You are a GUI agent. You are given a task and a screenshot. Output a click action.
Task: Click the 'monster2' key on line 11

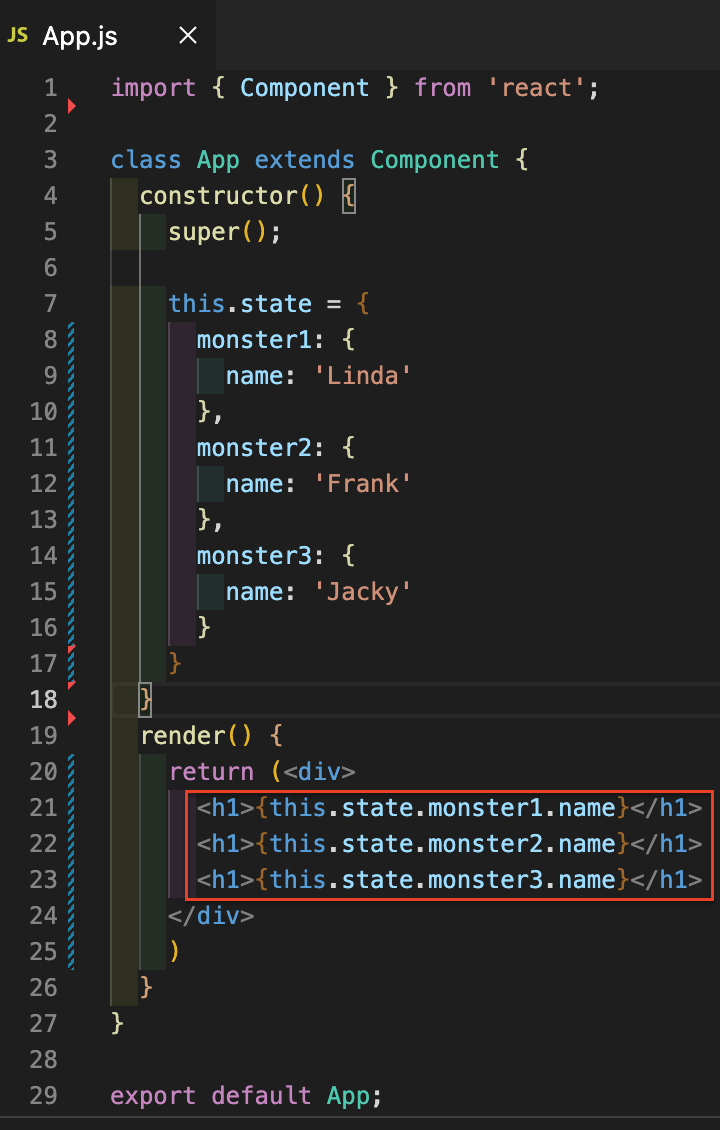click(x=254, y=448)
